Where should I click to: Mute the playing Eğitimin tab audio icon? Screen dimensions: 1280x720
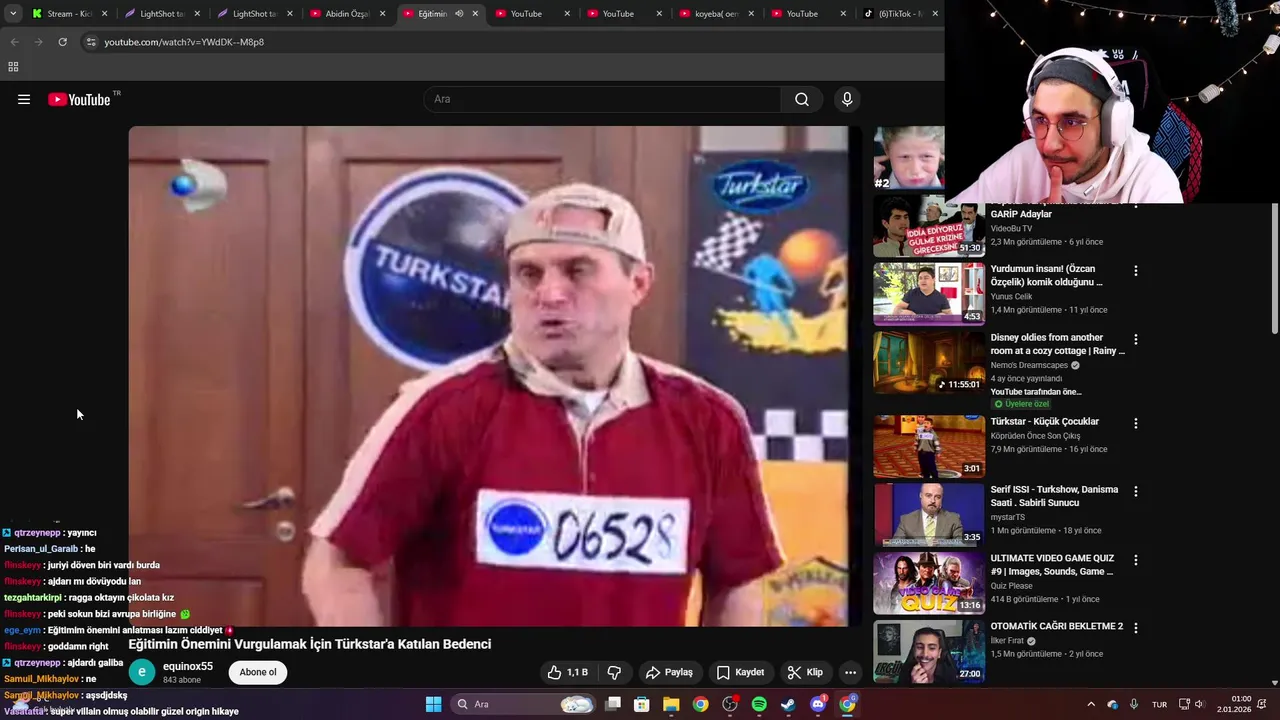click(x=459, y=14)
